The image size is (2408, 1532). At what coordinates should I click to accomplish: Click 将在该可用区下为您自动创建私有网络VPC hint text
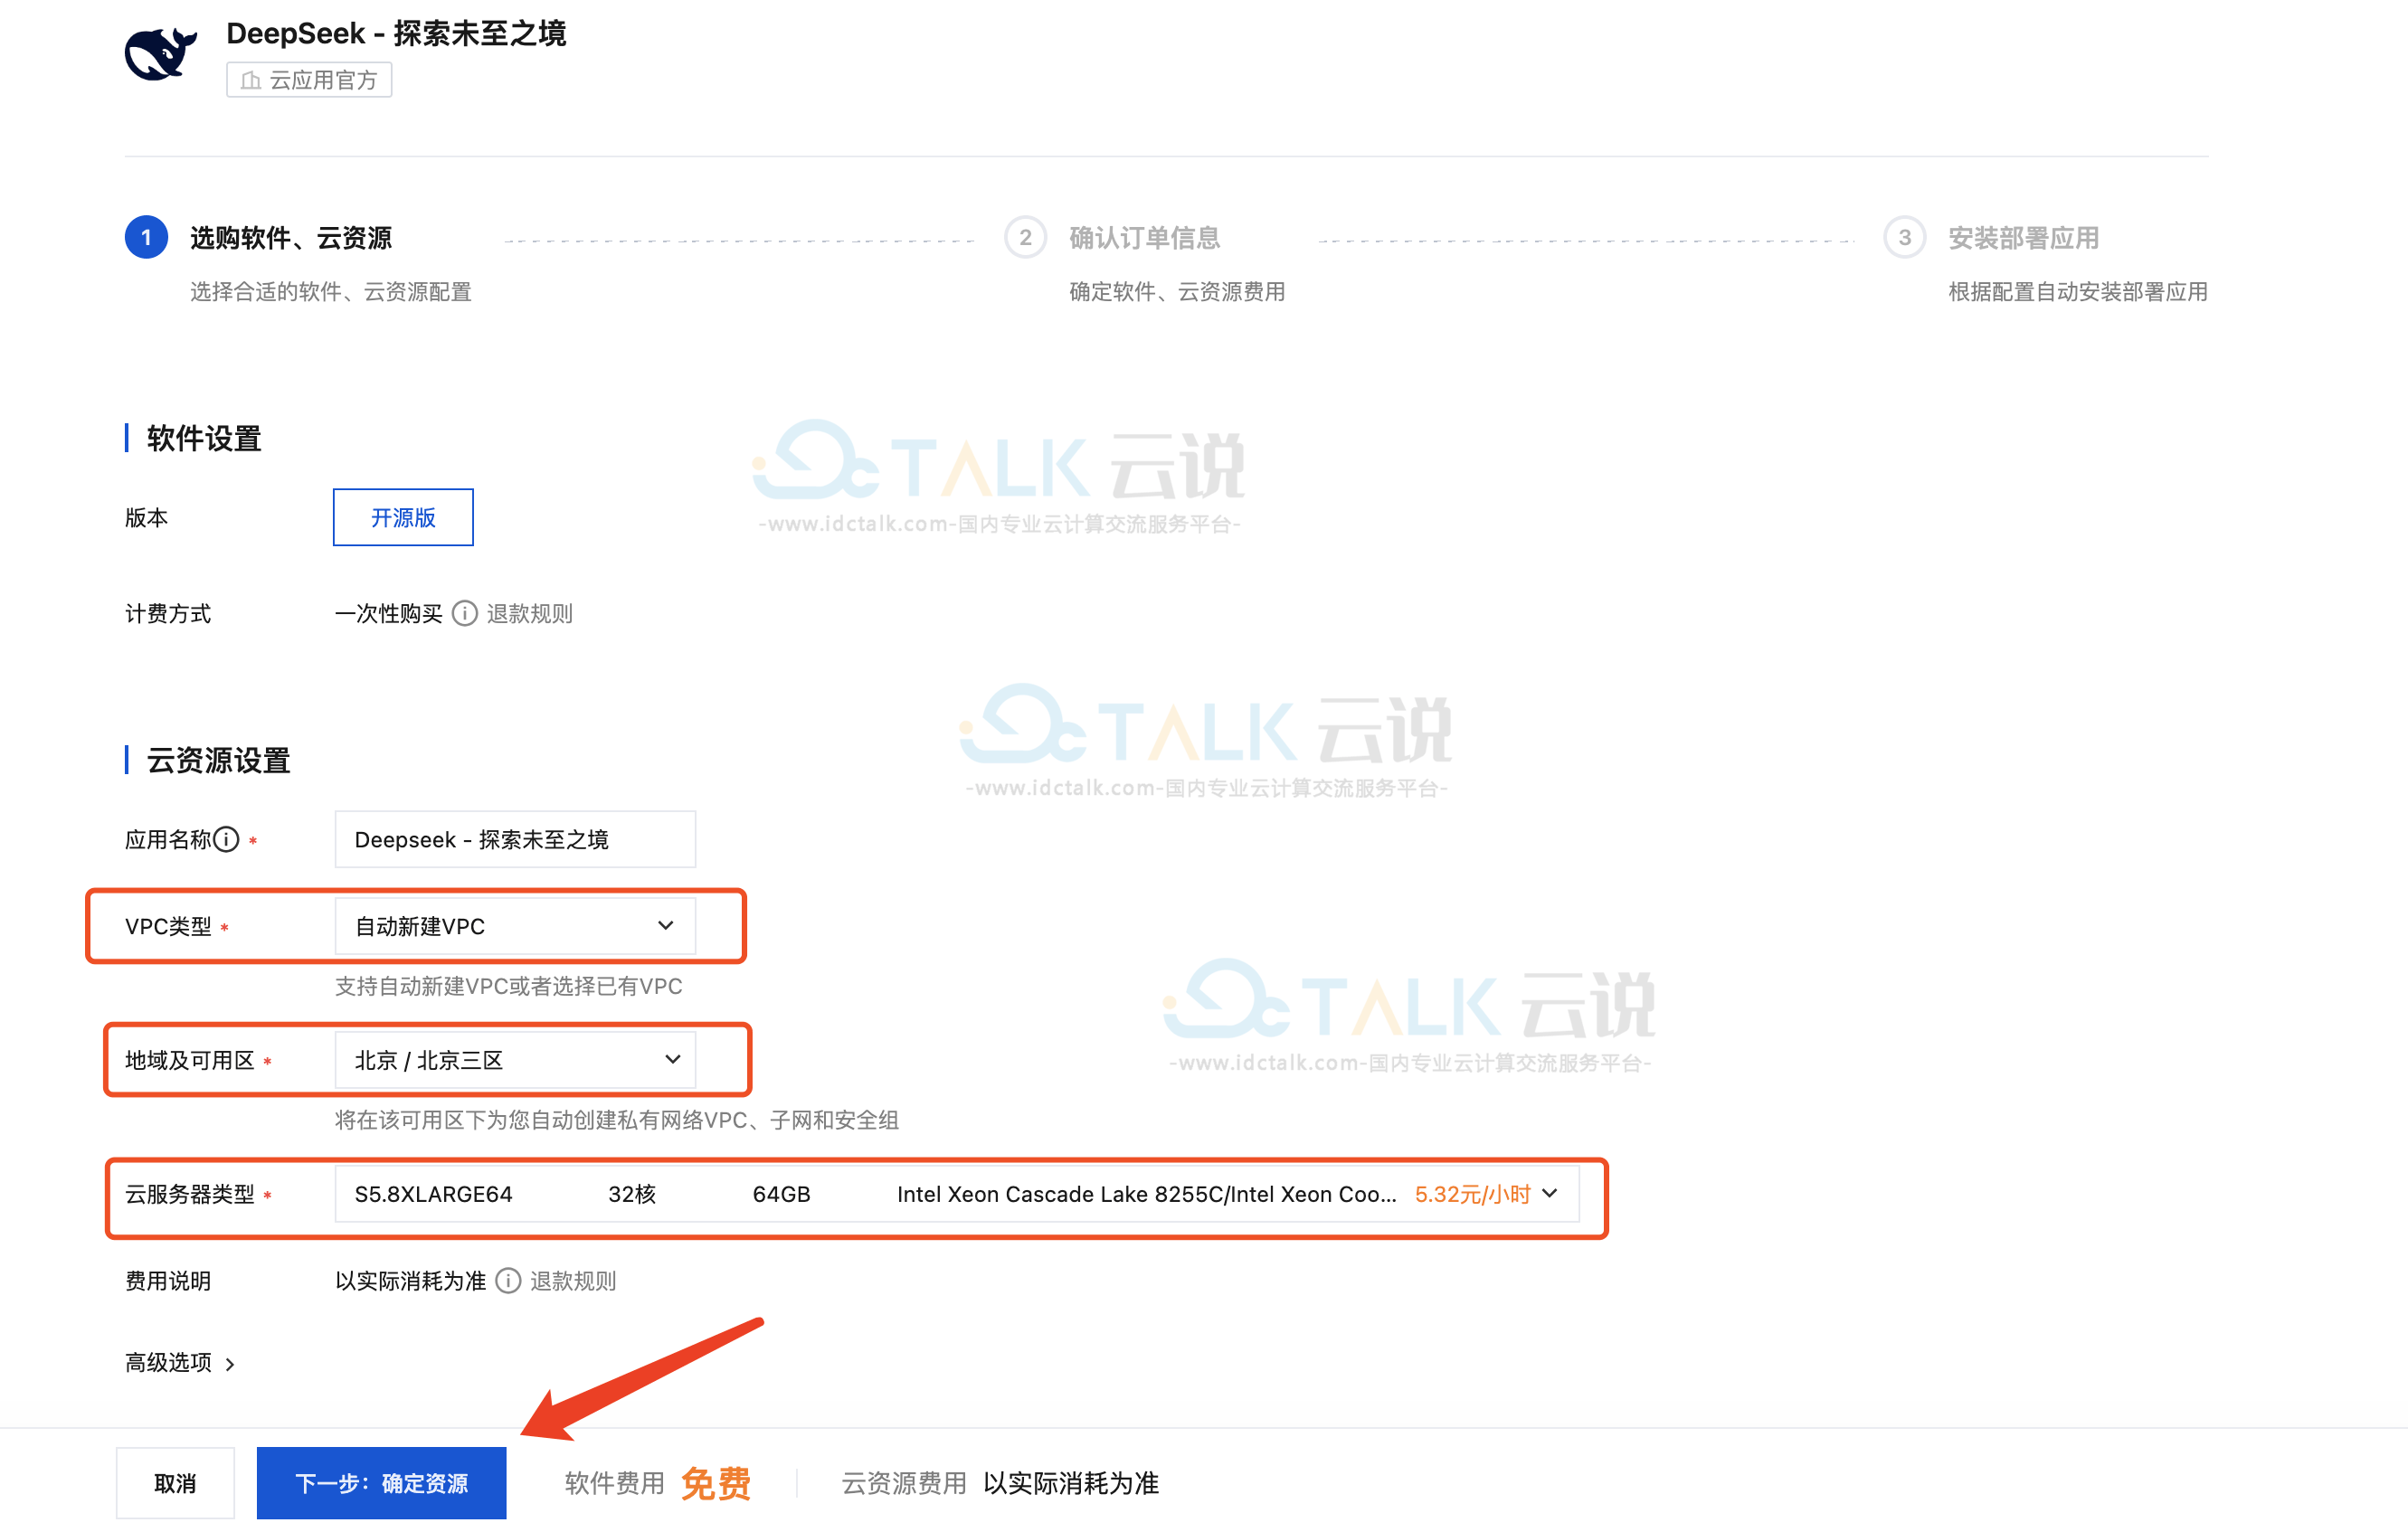pyautogui.click(x=617, y=1120)
